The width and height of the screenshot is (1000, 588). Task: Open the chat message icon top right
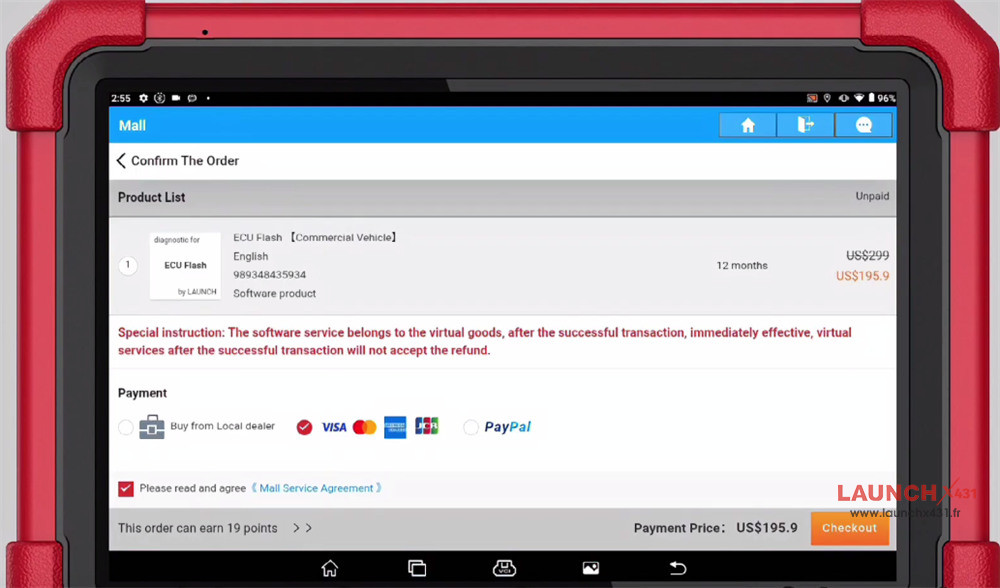coord(863,124)
